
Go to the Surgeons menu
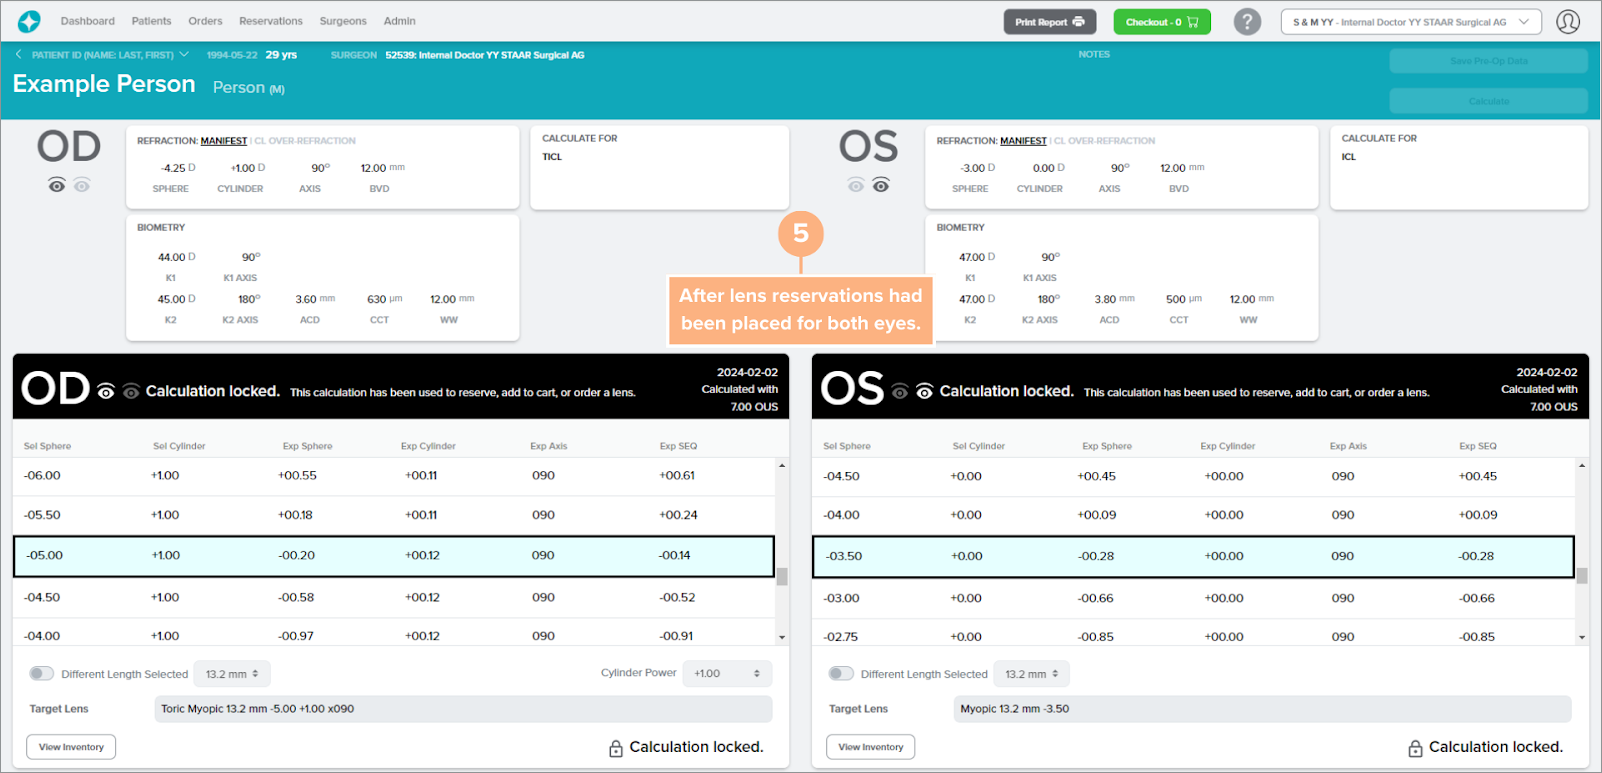pos(343,21)
